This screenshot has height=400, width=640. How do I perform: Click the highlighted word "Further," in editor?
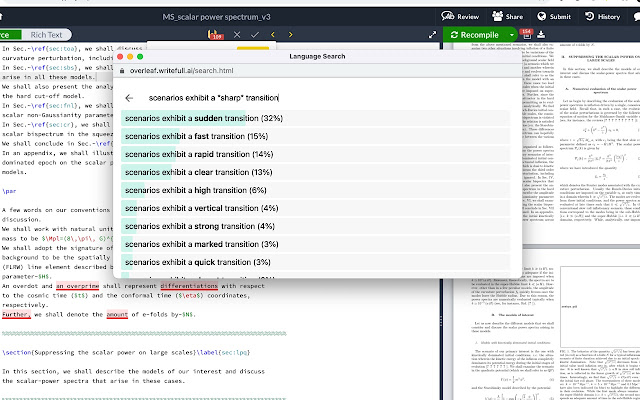coord(16,315)
